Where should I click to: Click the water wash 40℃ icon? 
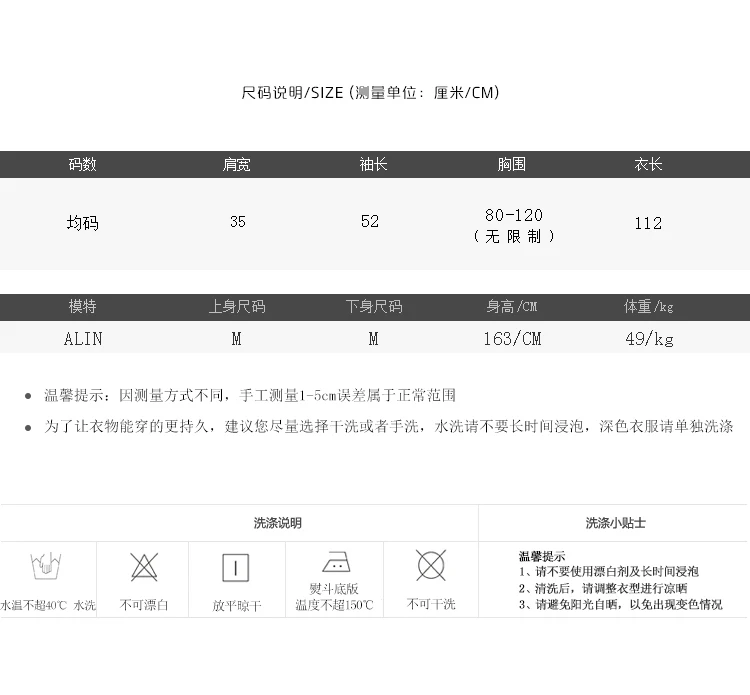46,566
